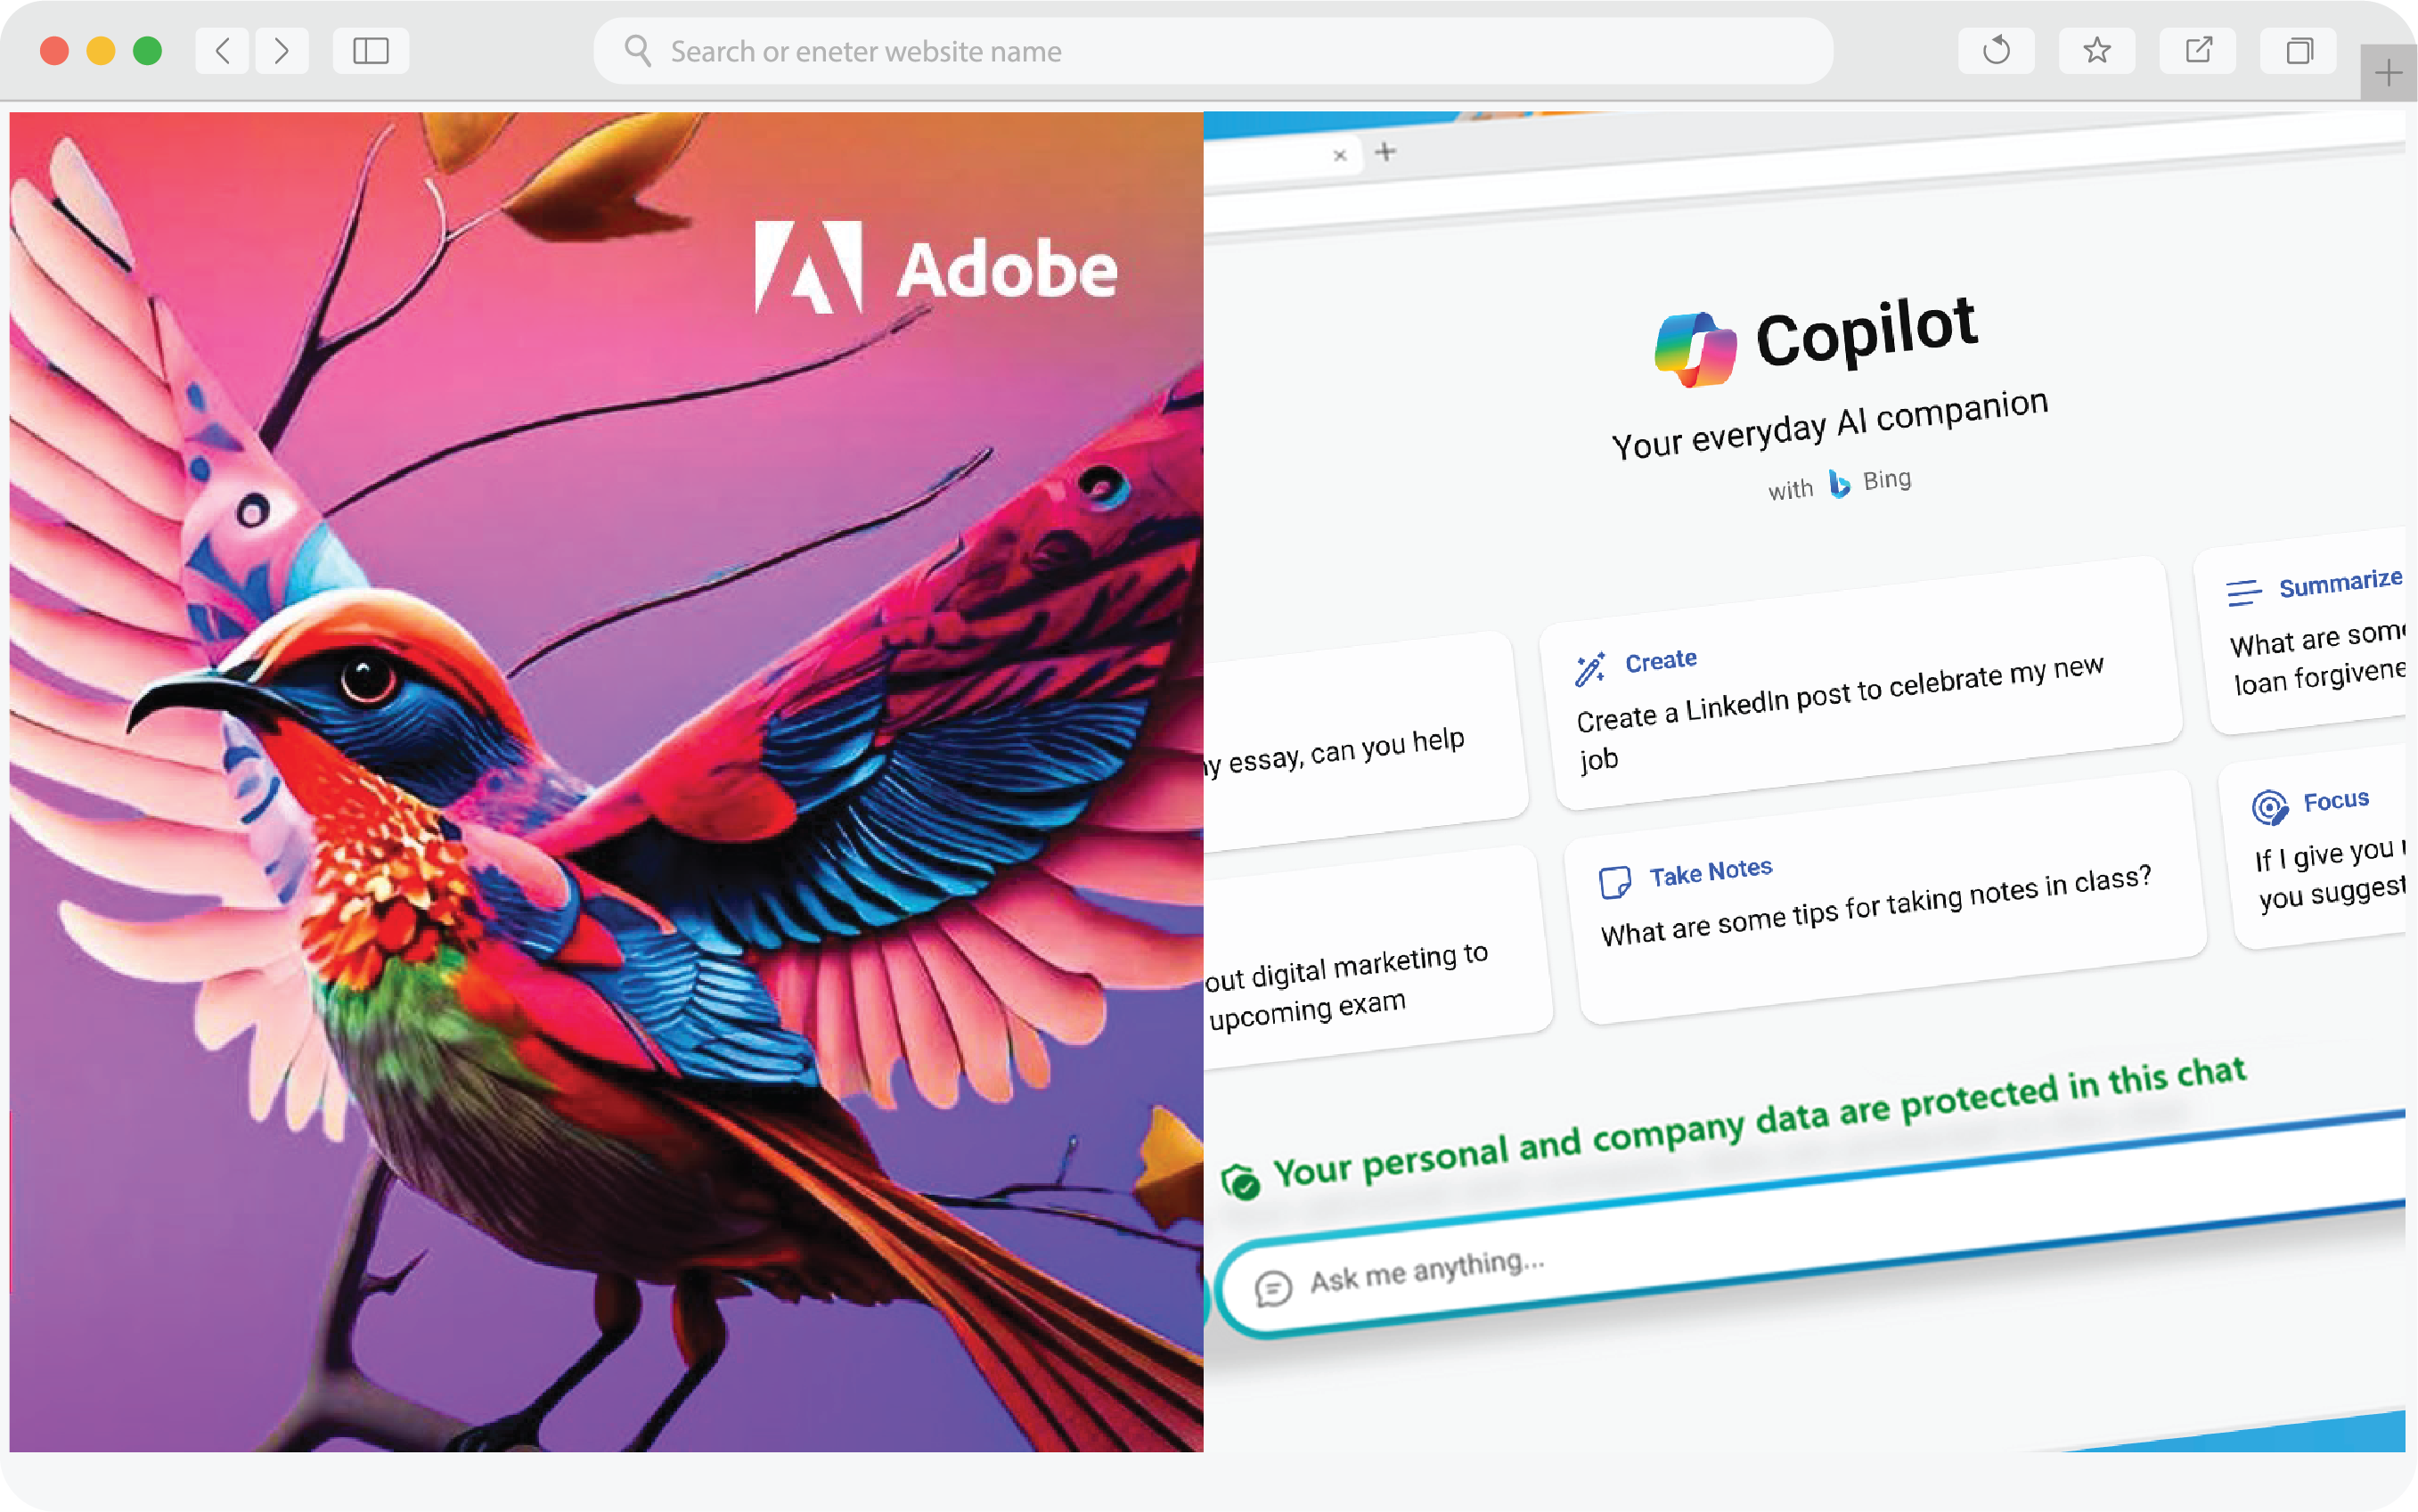This screenshot has height=1512, width=2418.
Task: Click the Adobe logo on bird image
Action: point(935,268)
